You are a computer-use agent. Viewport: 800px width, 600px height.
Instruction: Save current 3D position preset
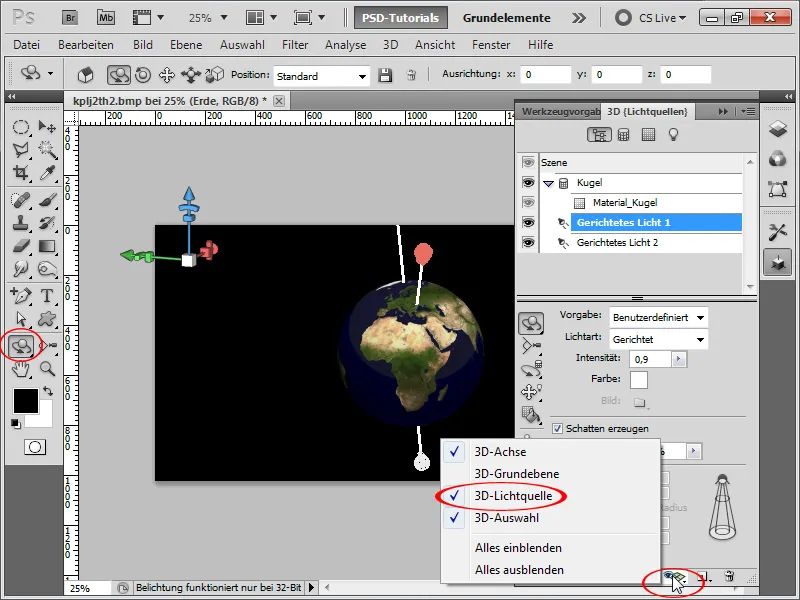[385, 76]
